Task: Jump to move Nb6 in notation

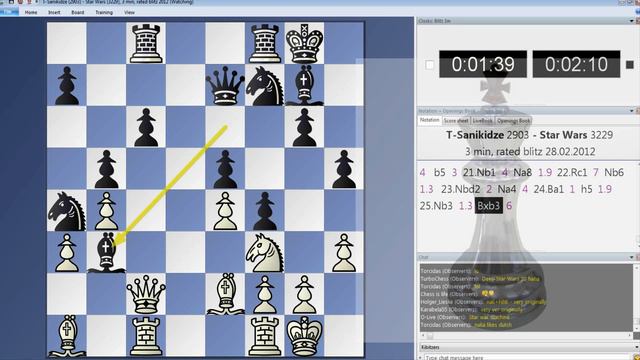Action: (614, 173)
